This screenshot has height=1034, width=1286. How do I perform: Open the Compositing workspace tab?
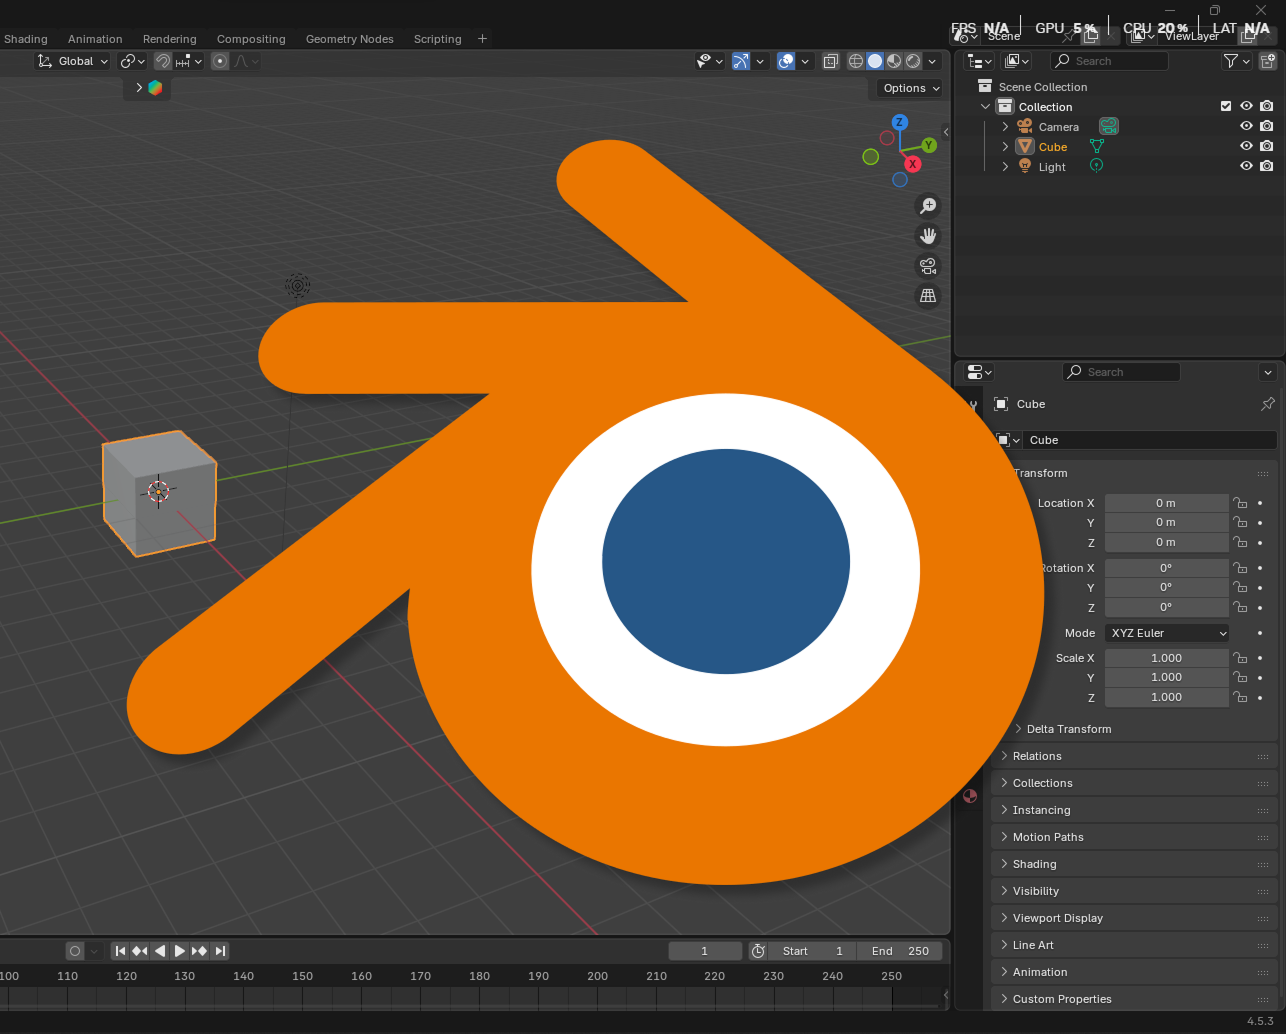pyautogui.click(x=251, y=39)
